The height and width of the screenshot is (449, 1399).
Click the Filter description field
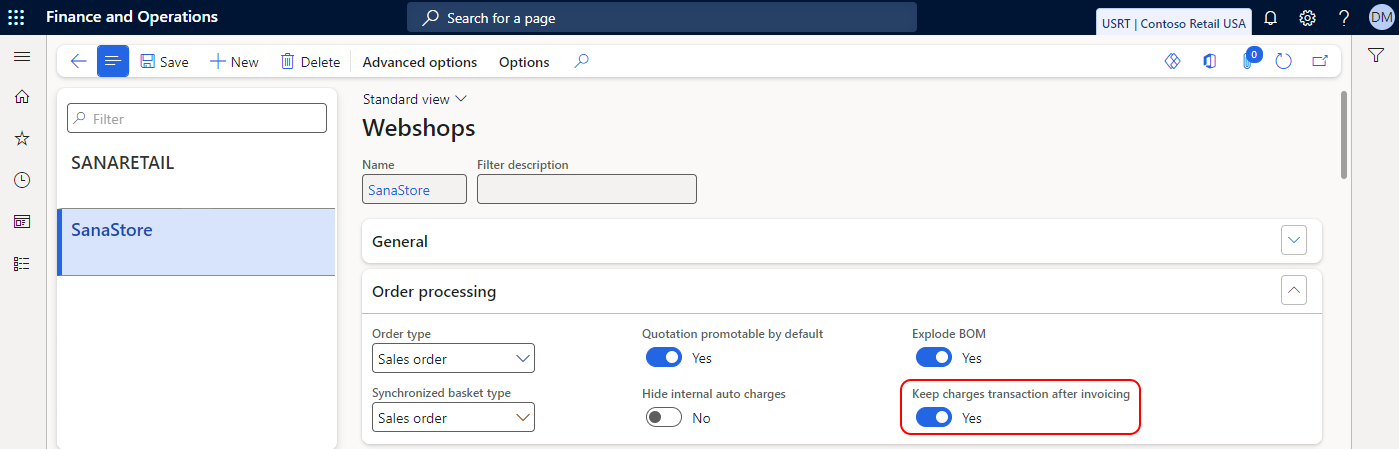click(587, 189)
